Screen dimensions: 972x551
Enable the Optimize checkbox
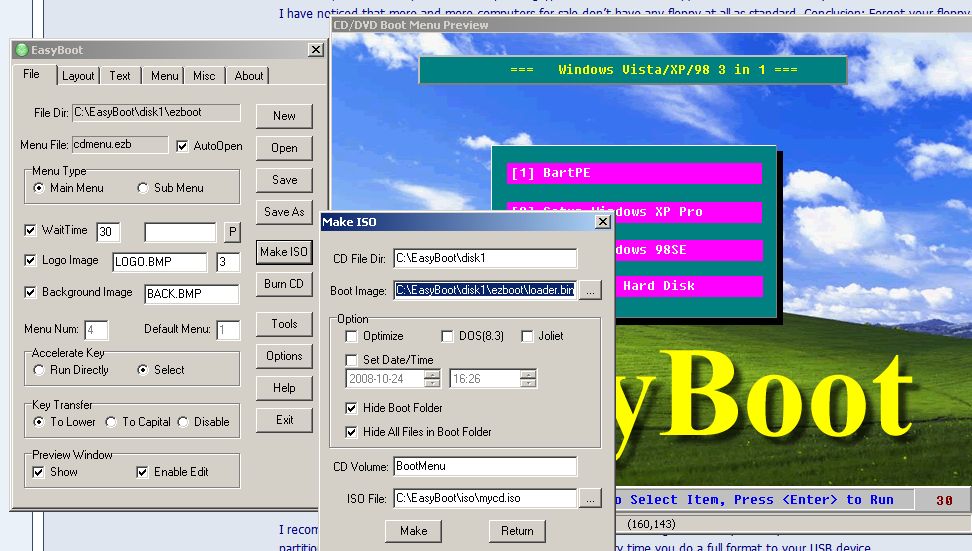point(351,337)
